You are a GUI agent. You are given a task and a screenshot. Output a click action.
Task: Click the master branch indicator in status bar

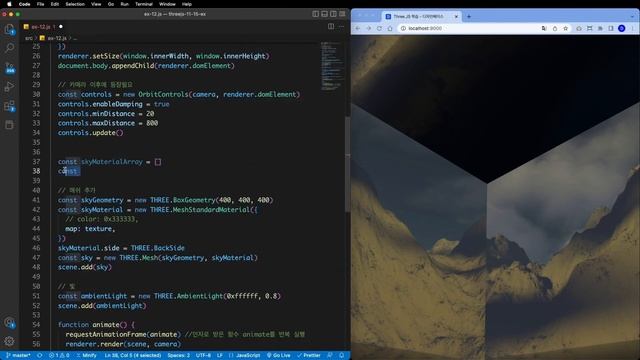(x=18, y=356)
